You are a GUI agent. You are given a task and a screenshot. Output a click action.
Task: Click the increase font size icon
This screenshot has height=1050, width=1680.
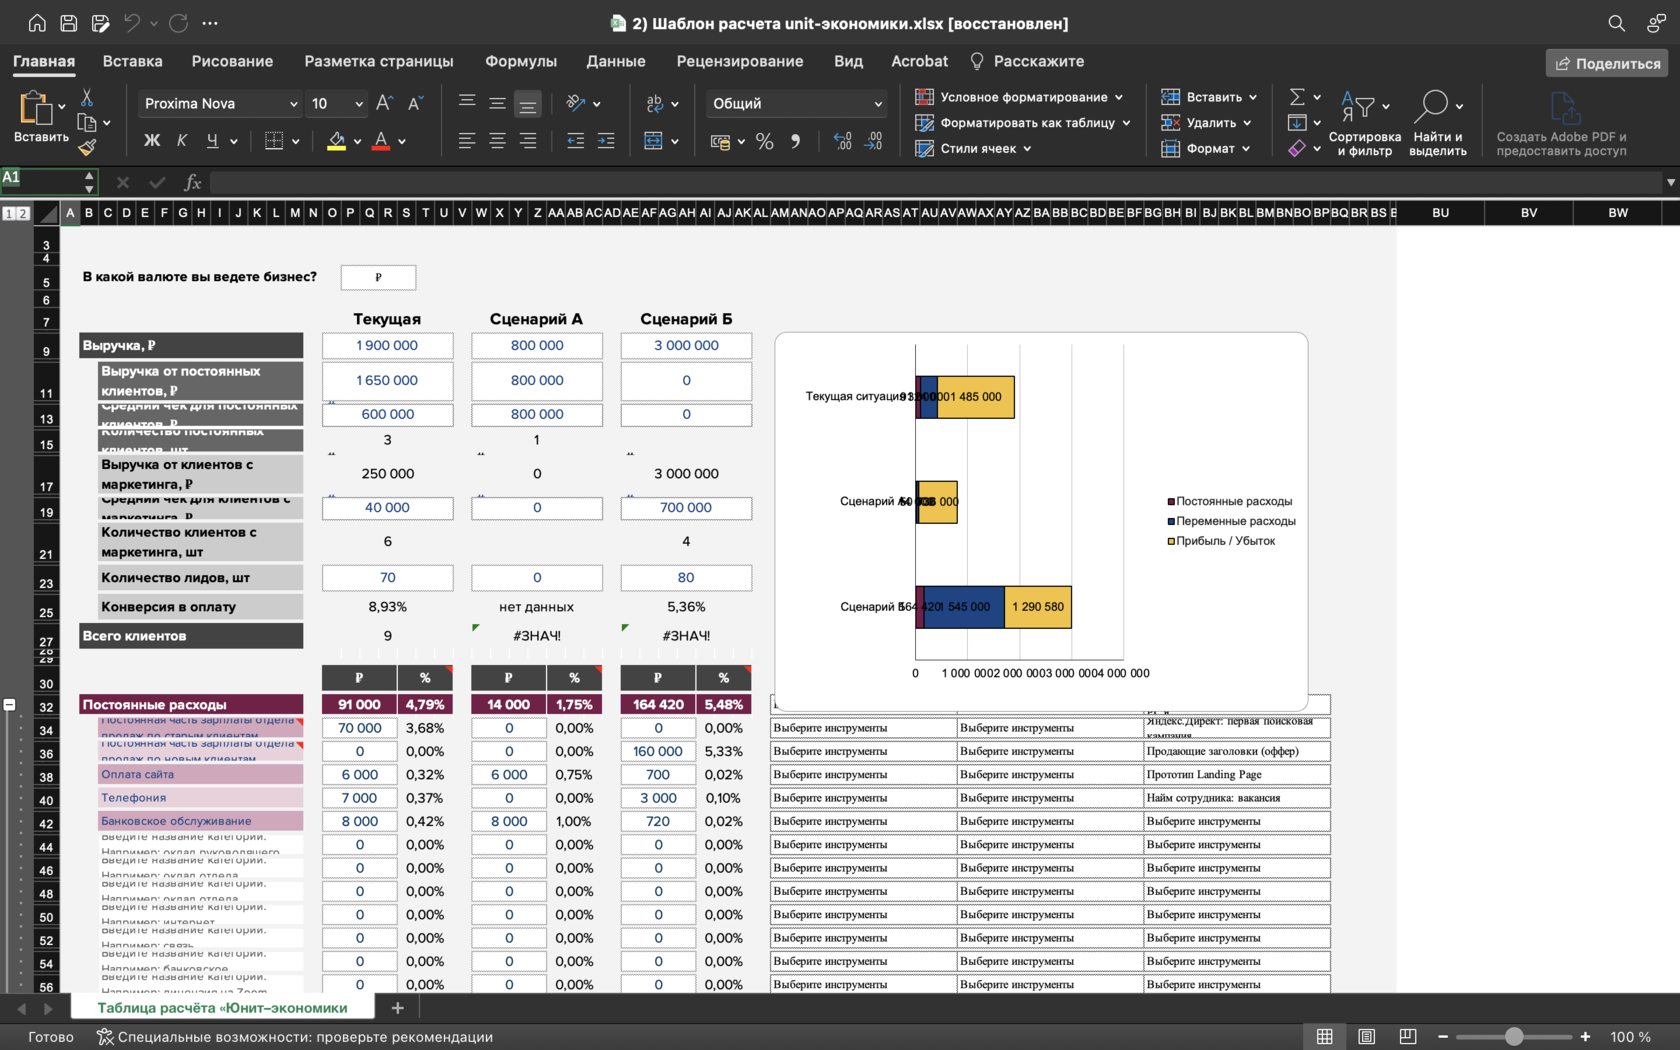coord(385,103)
